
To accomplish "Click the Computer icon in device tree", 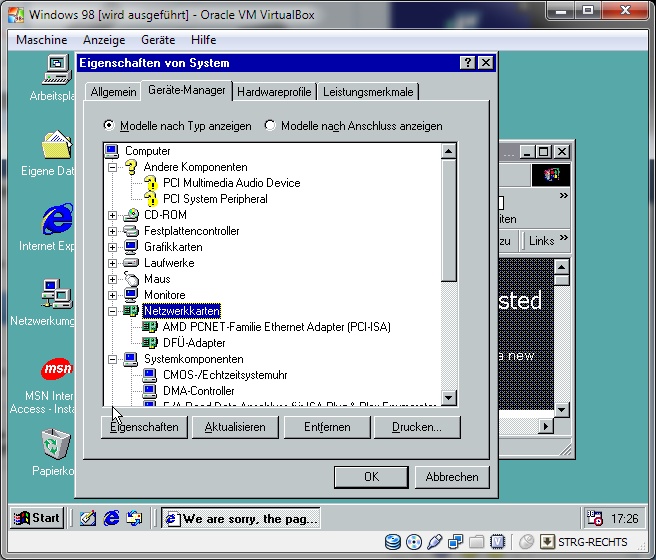I will (112, 151).
